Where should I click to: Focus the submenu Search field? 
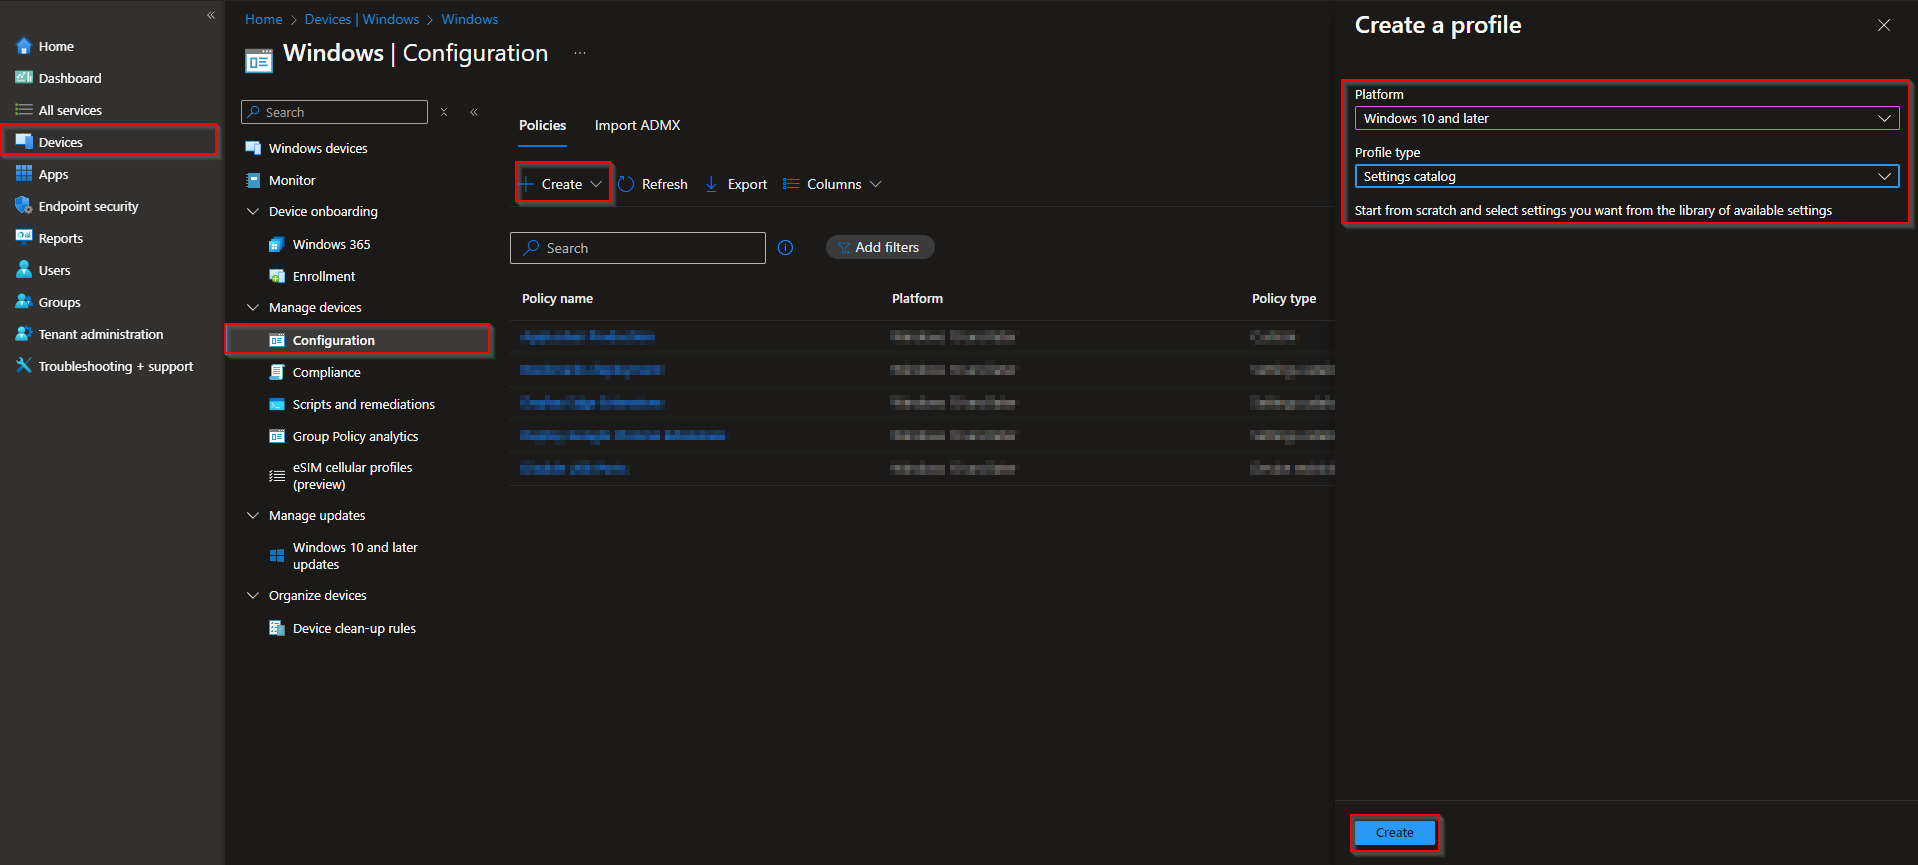pos(334,112)
